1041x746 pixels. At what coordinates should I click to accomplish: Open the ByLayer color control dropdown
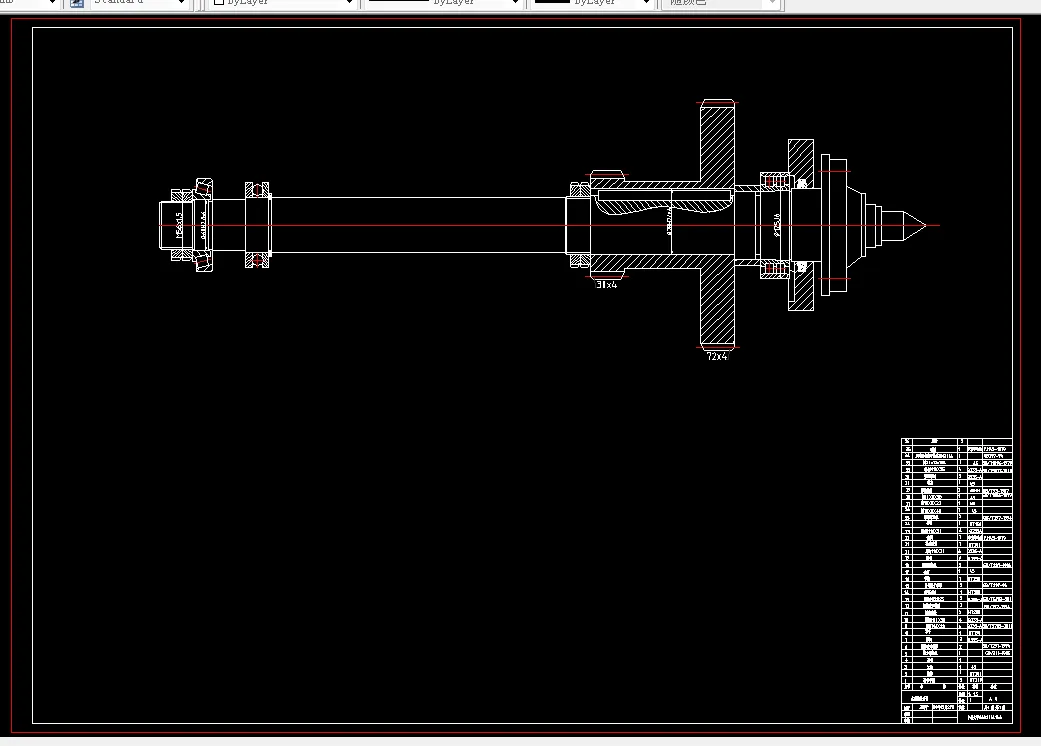tap(283, 3)
